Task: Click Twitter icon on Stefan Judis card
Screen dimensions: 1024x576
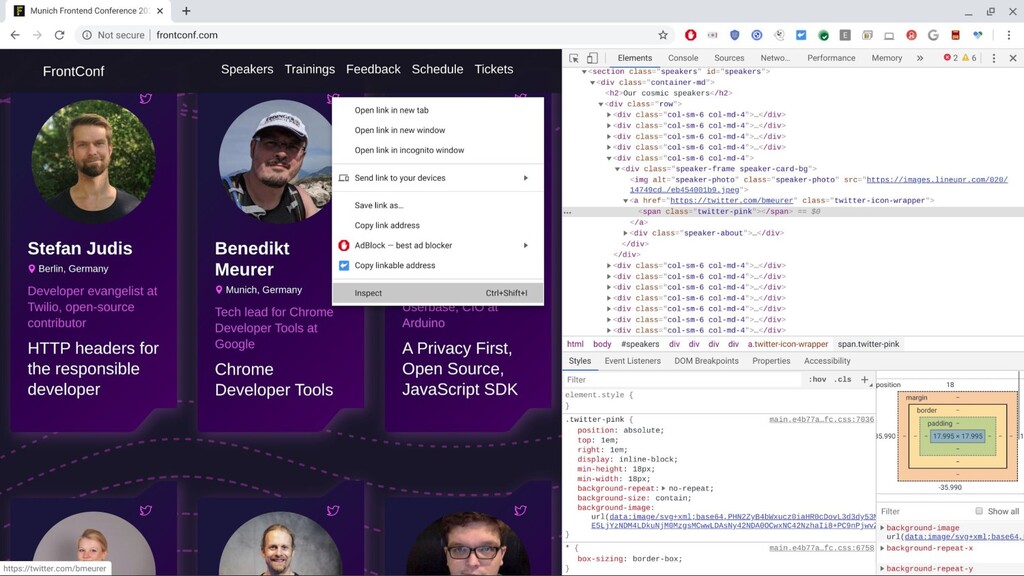Action: (146, 99)
